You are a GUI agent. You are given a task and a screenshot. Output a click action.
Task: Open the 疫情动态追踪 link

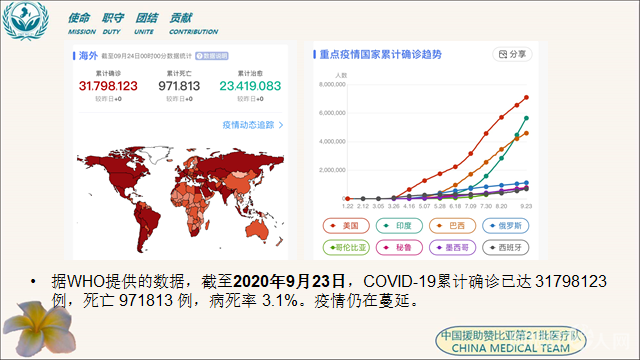253,125
